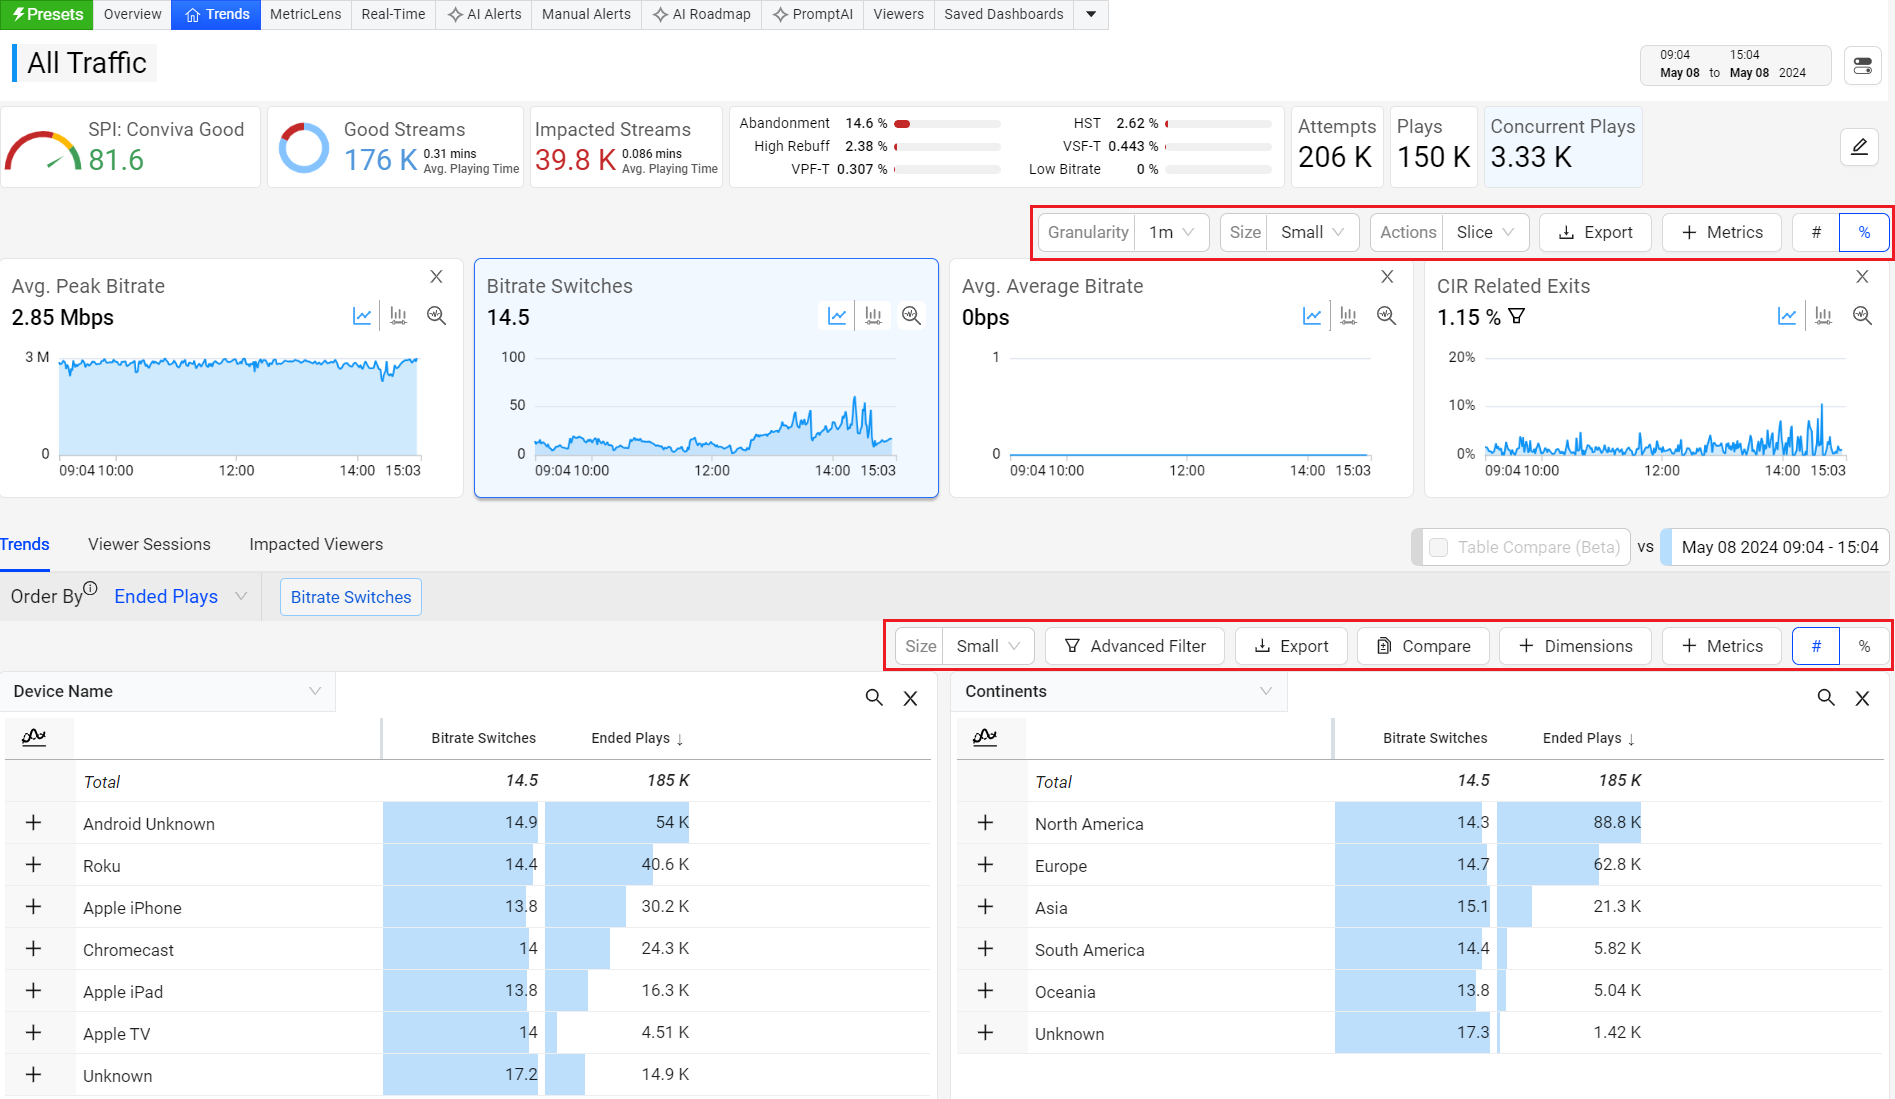The width and height of the screenshot is (1895, 1099).
Task: Click the Compare button in table toolbar
Action: point(1423,646)
